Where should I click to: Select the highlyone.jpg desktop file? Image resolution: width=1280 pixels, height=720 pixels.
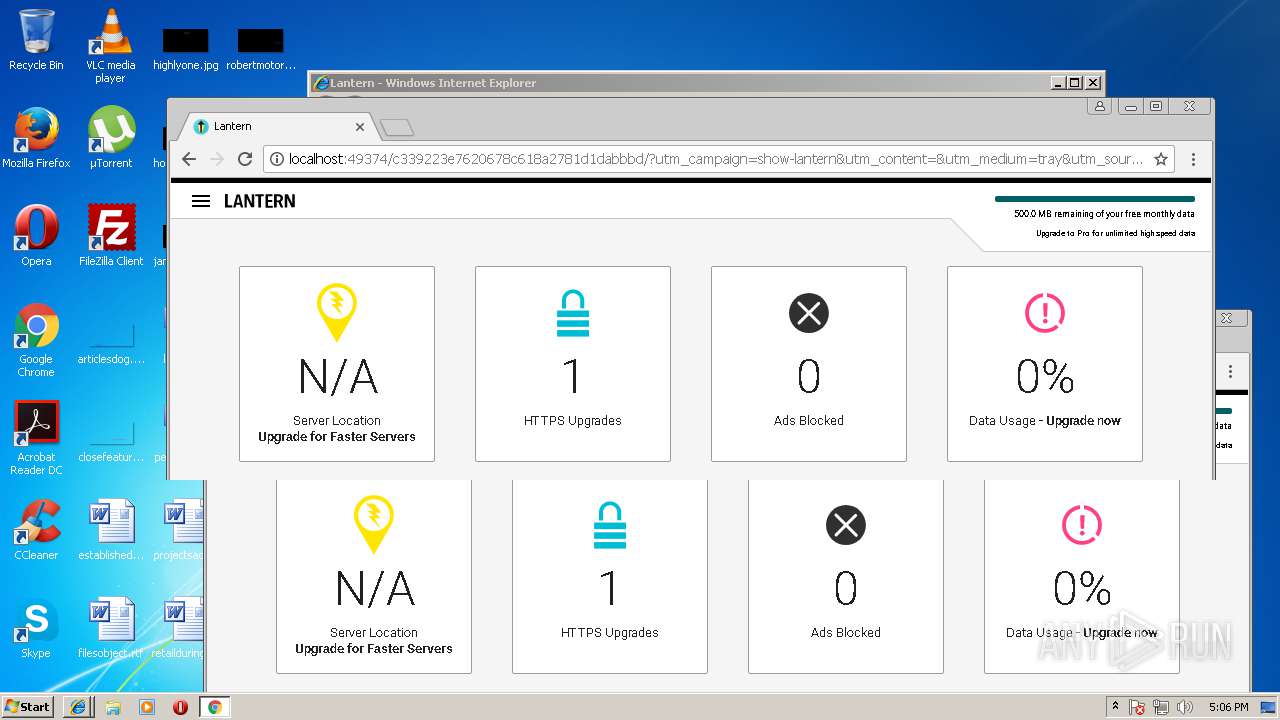[x=185, y=50]
